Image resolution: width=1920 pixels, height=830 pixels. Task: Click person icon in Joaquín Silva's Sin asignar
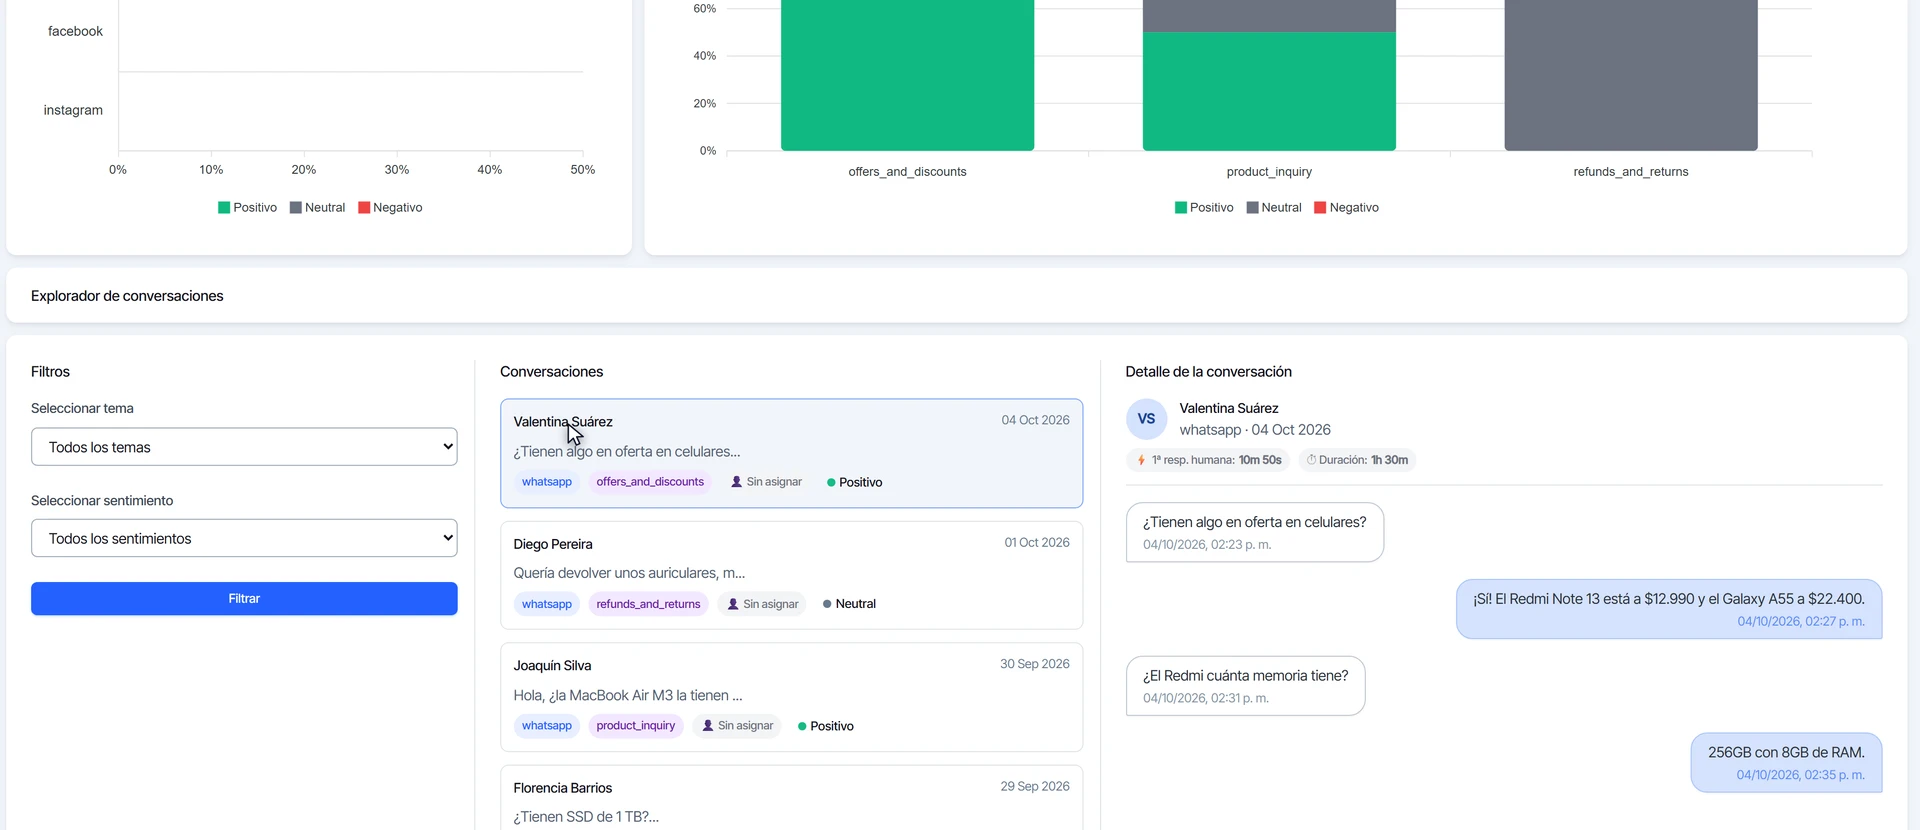pyautogui.click(x=708, y=726)
